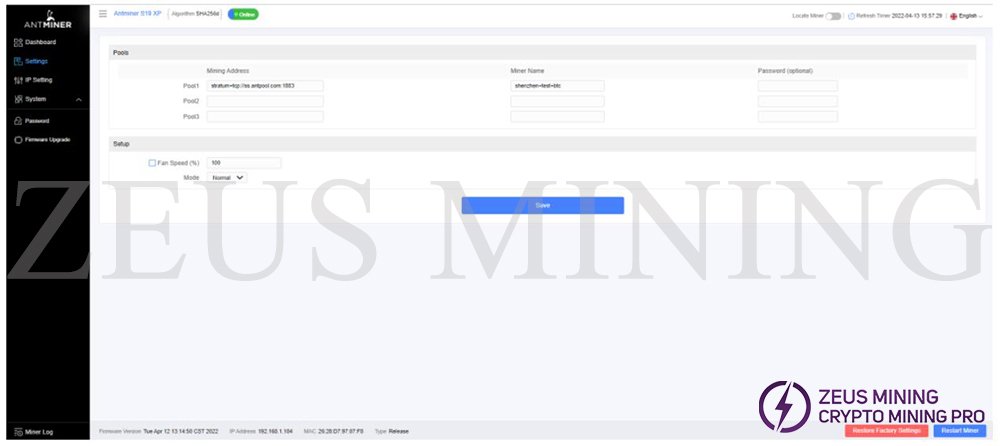Enable the Fan Speed checkbox
The height and width of the screenshot is (446, 1000).
click(x=152, y=163)
